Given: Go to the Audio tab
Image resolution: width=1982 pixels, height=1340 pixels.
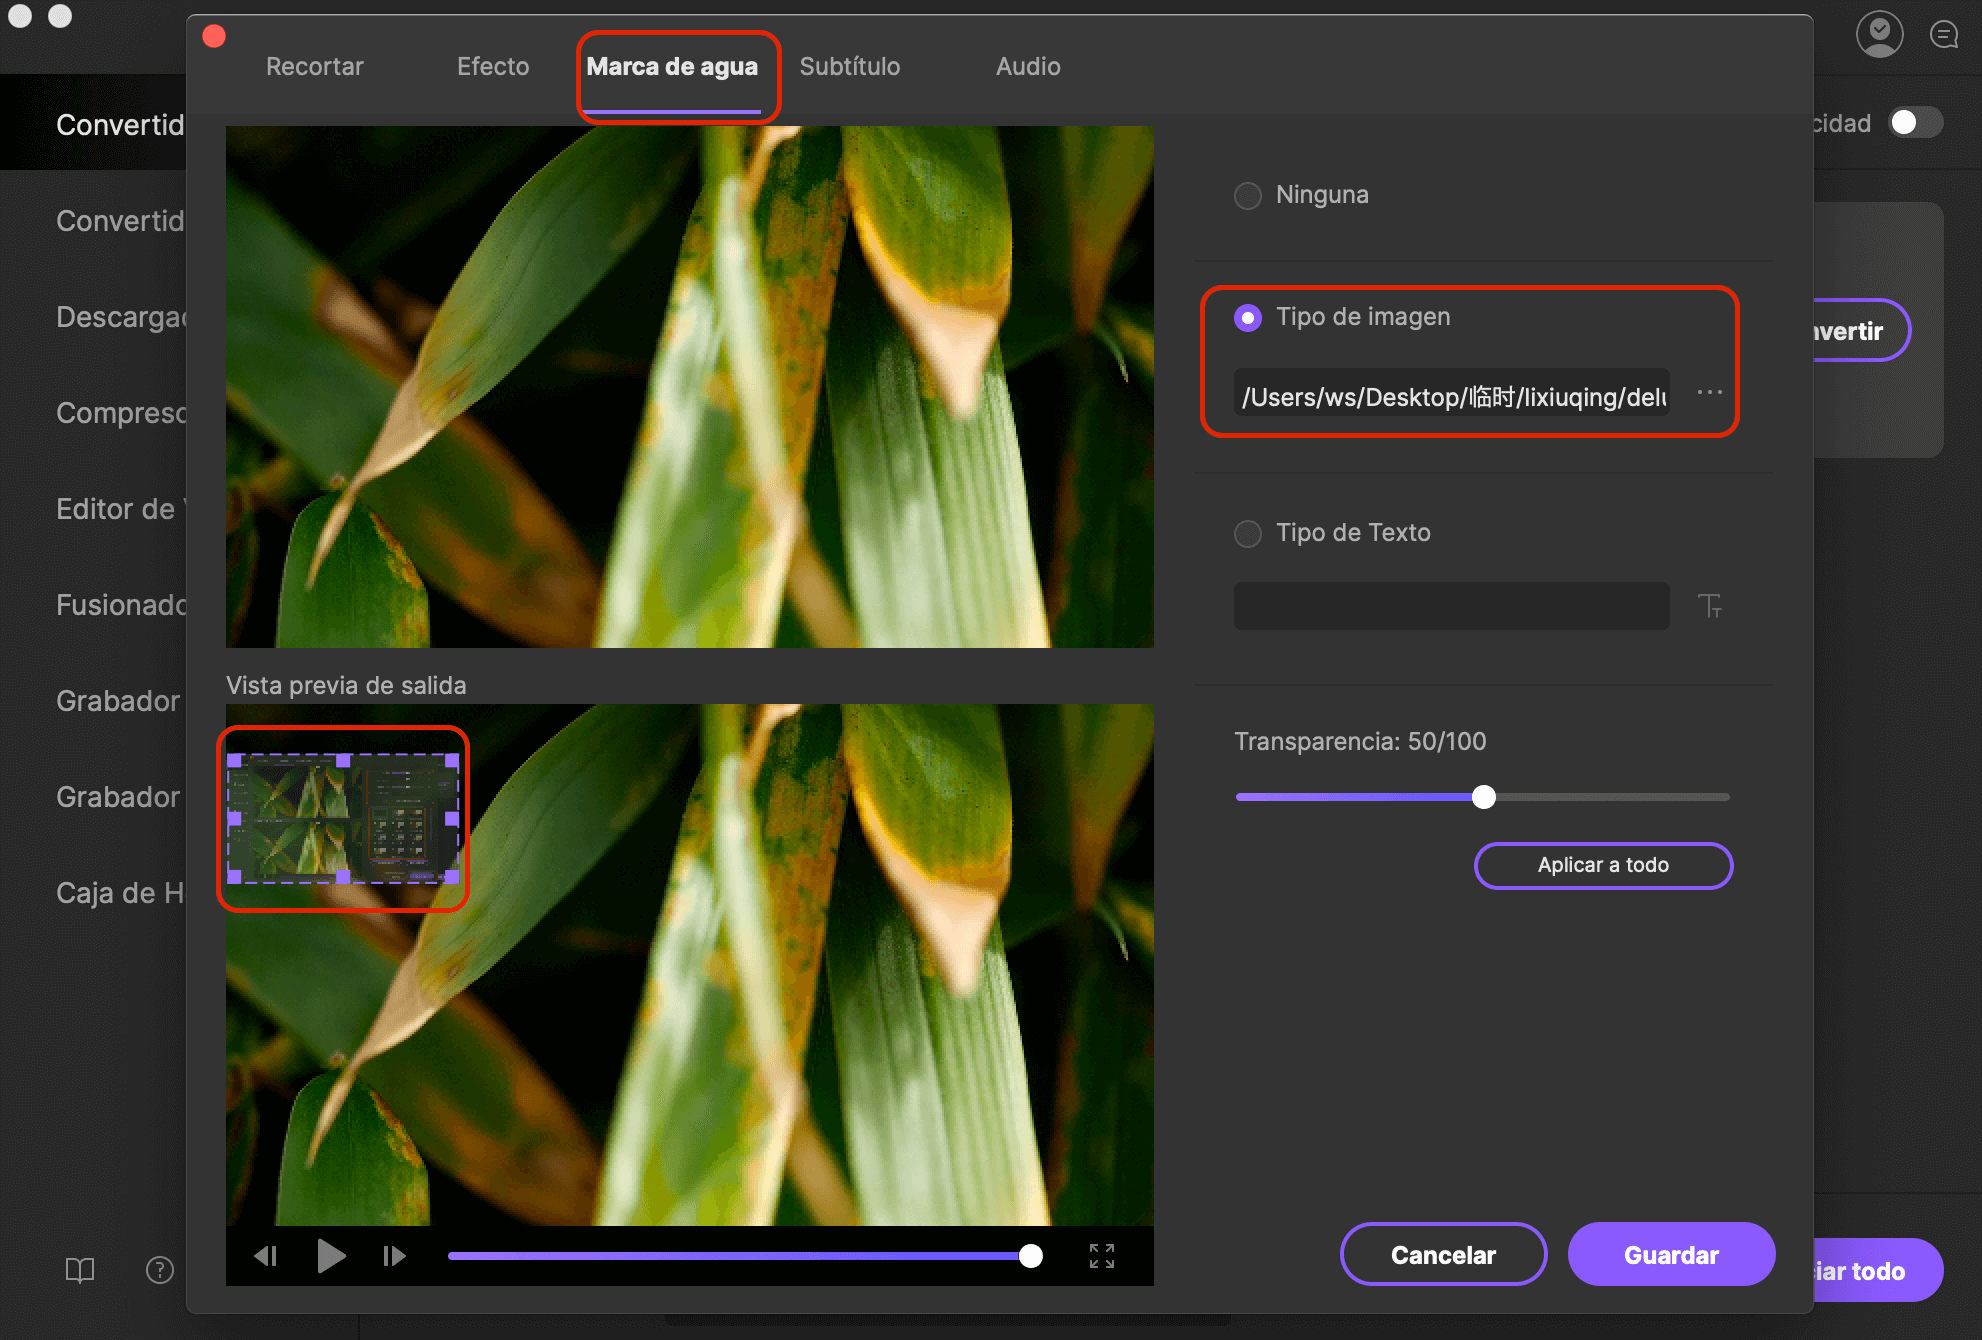Looking at the screenshot, I should tap(1028, 66).
